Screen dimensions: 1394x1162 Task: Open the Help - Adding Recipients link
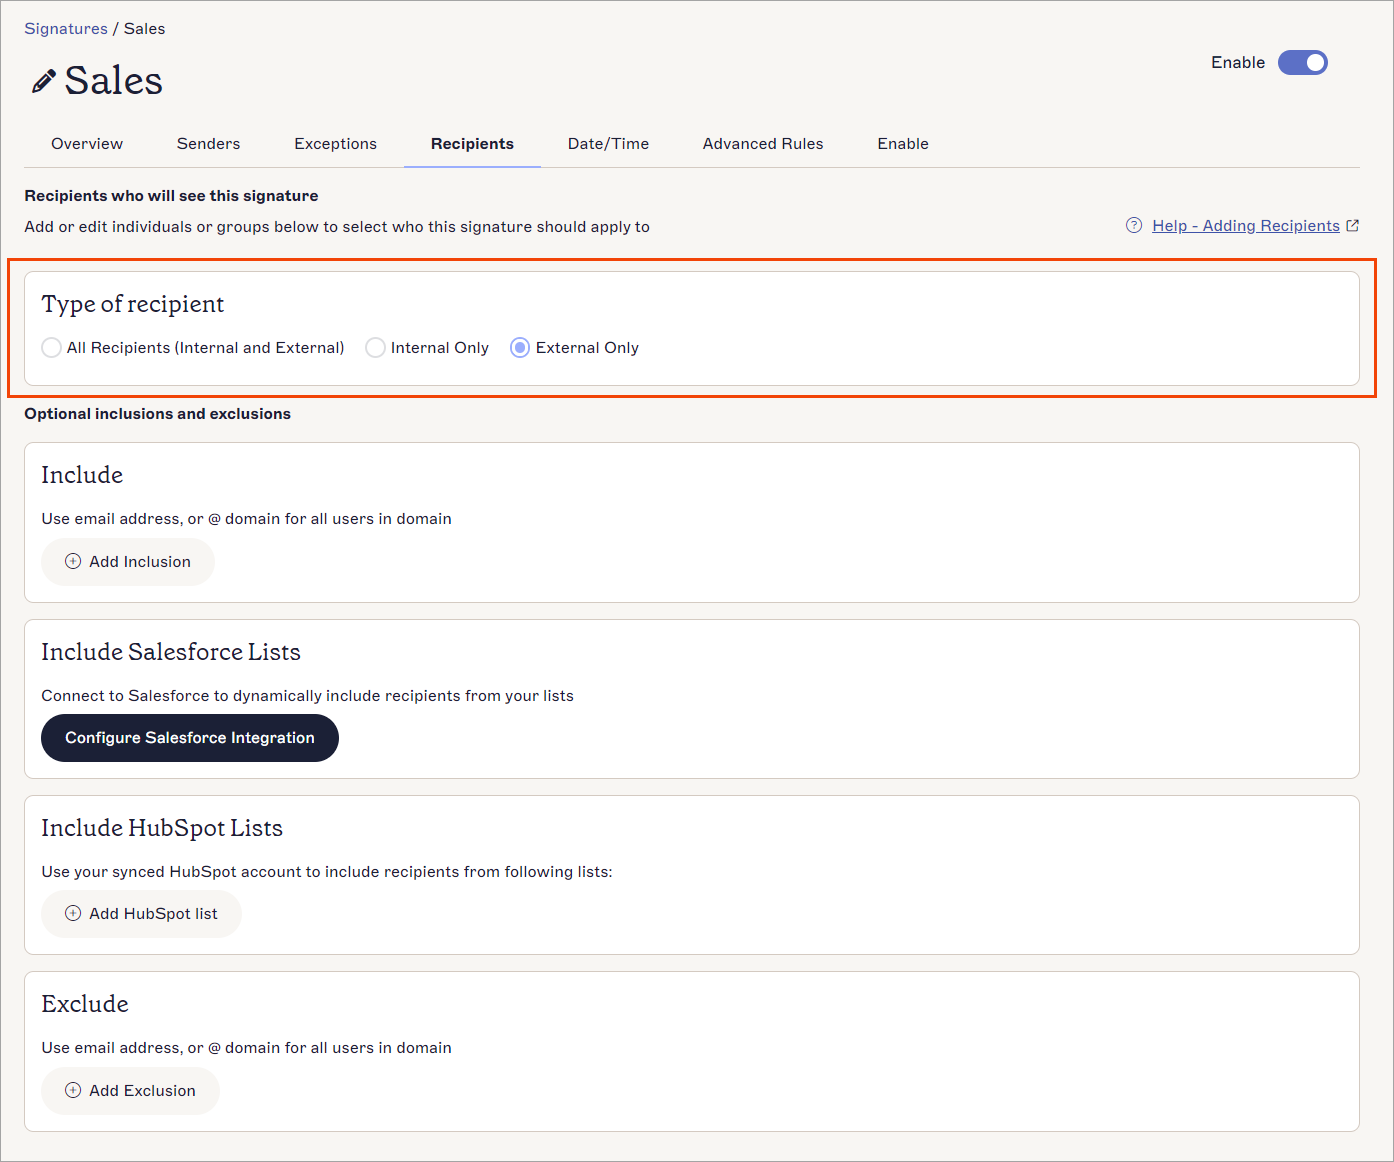pyautogui.click(x=1245, y=225)
